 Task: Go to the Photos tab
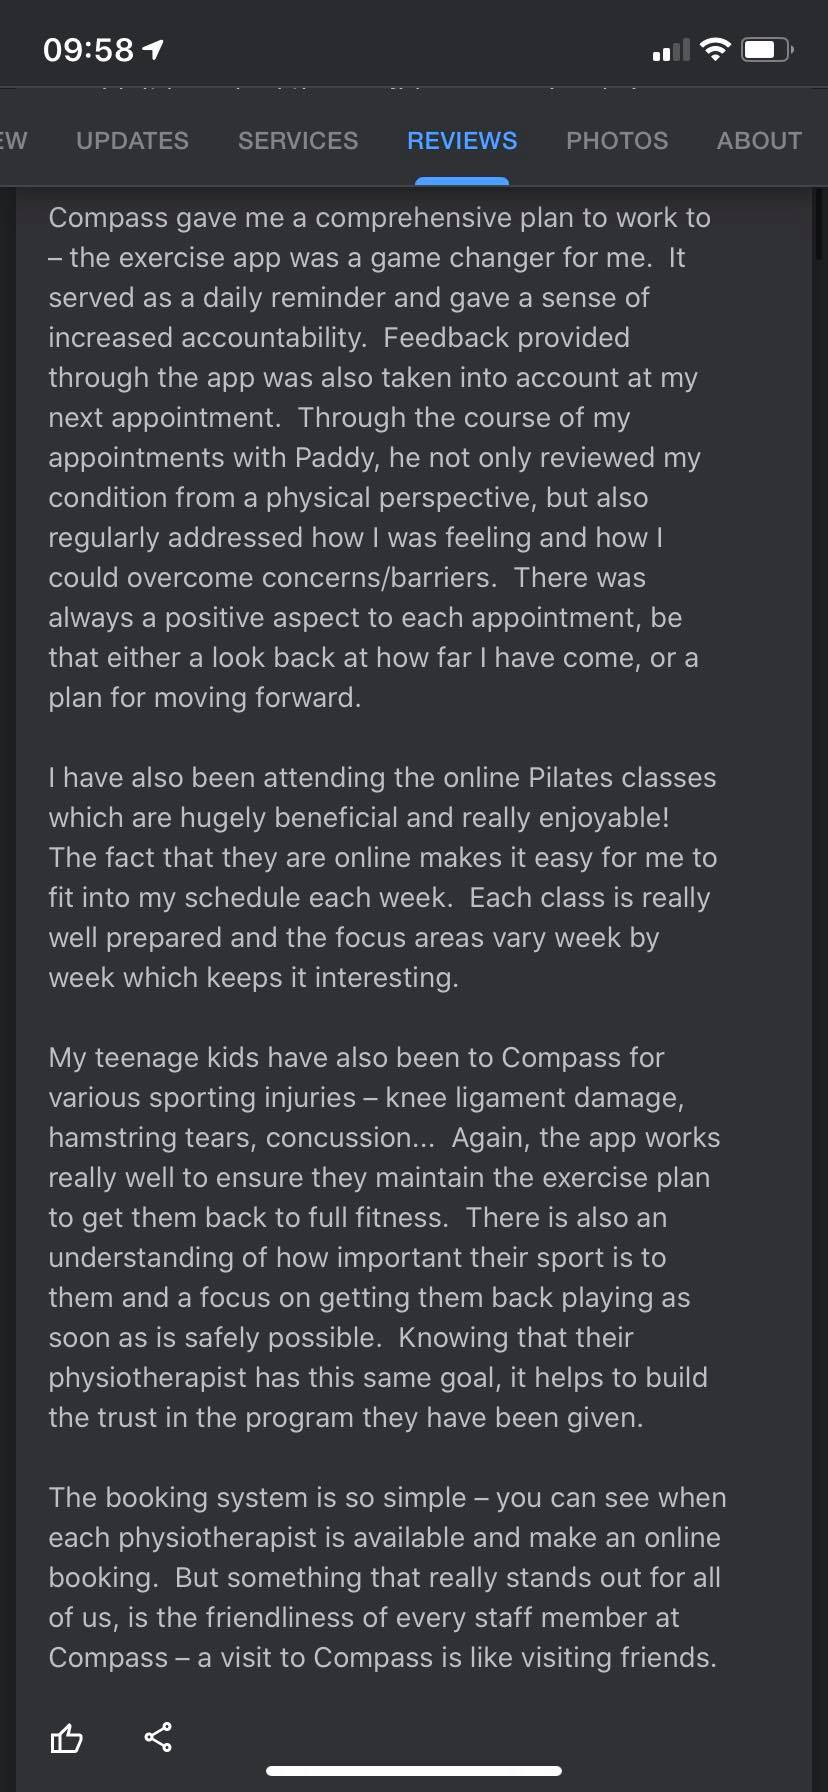coord(617,141)
